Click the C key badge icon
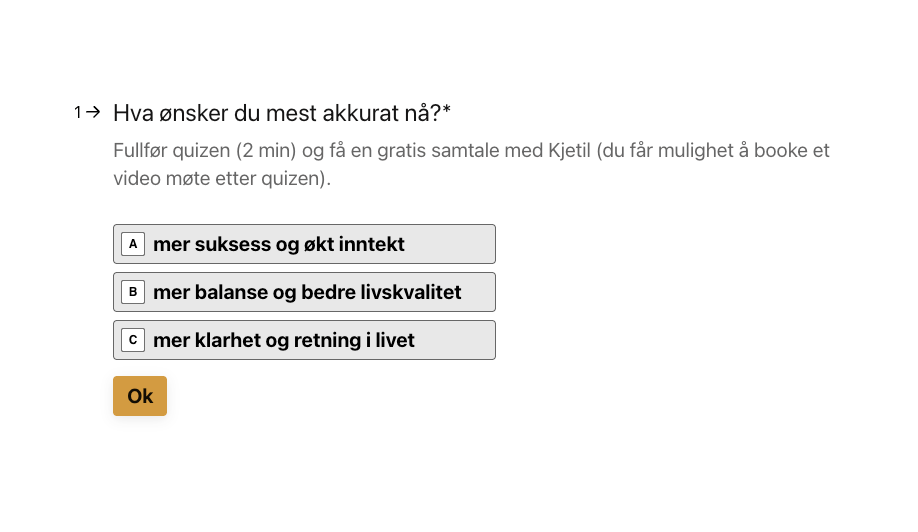Screen dimensions: 918x532 coord(133,340)
